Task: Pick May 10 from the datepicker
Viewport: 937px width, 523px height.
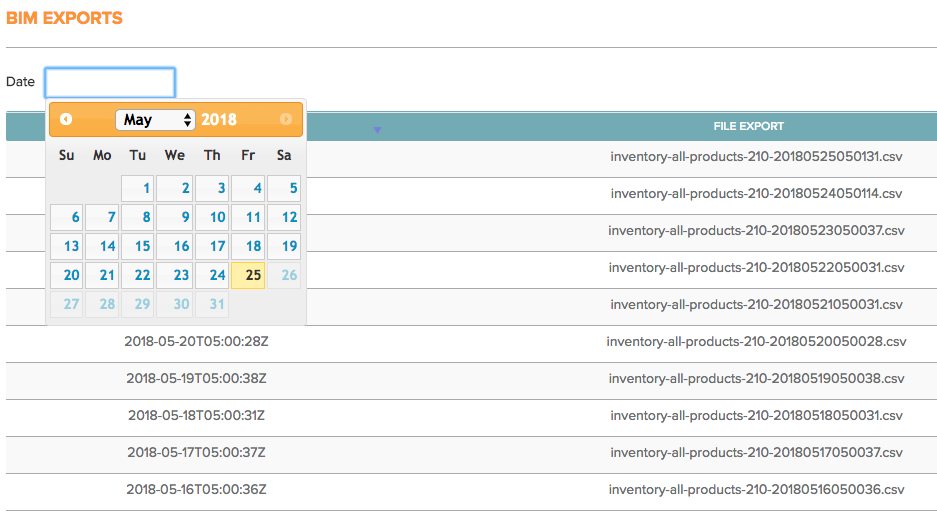Action: [x=212, y=217]
